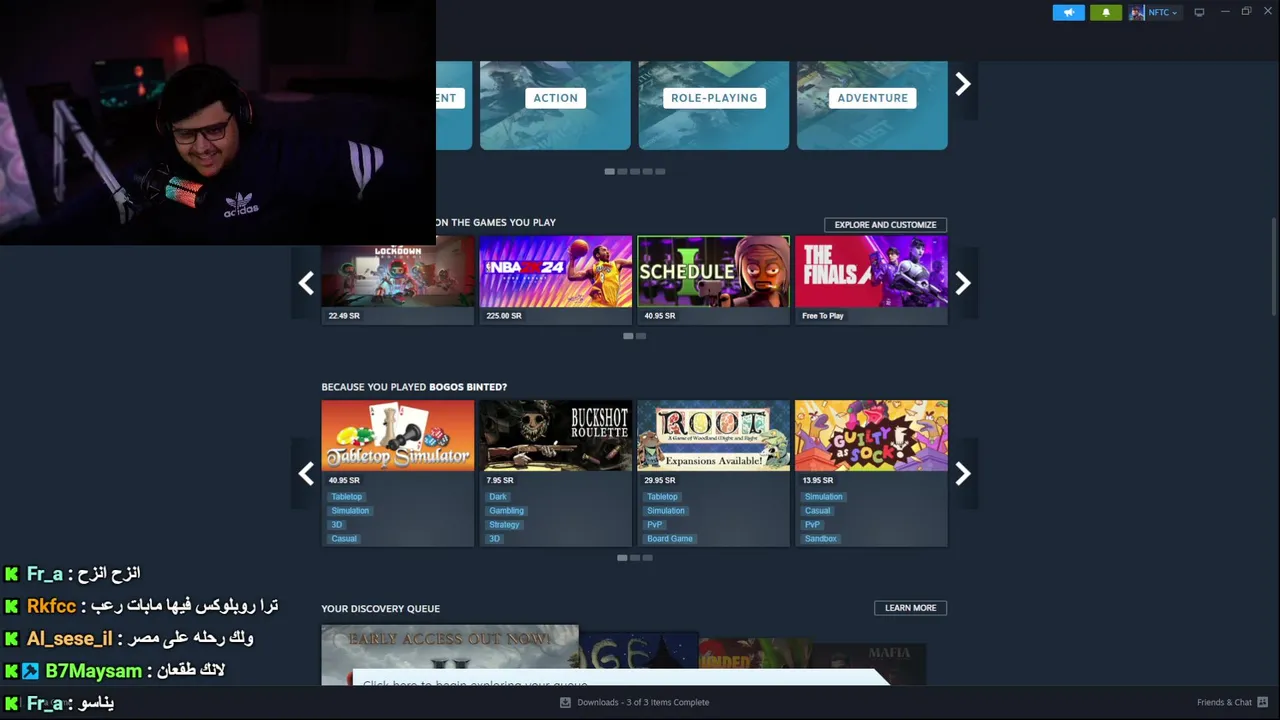
Task: Click the Friends & Chat icon
Action: pyautogui.click(x=1263, y=702)
